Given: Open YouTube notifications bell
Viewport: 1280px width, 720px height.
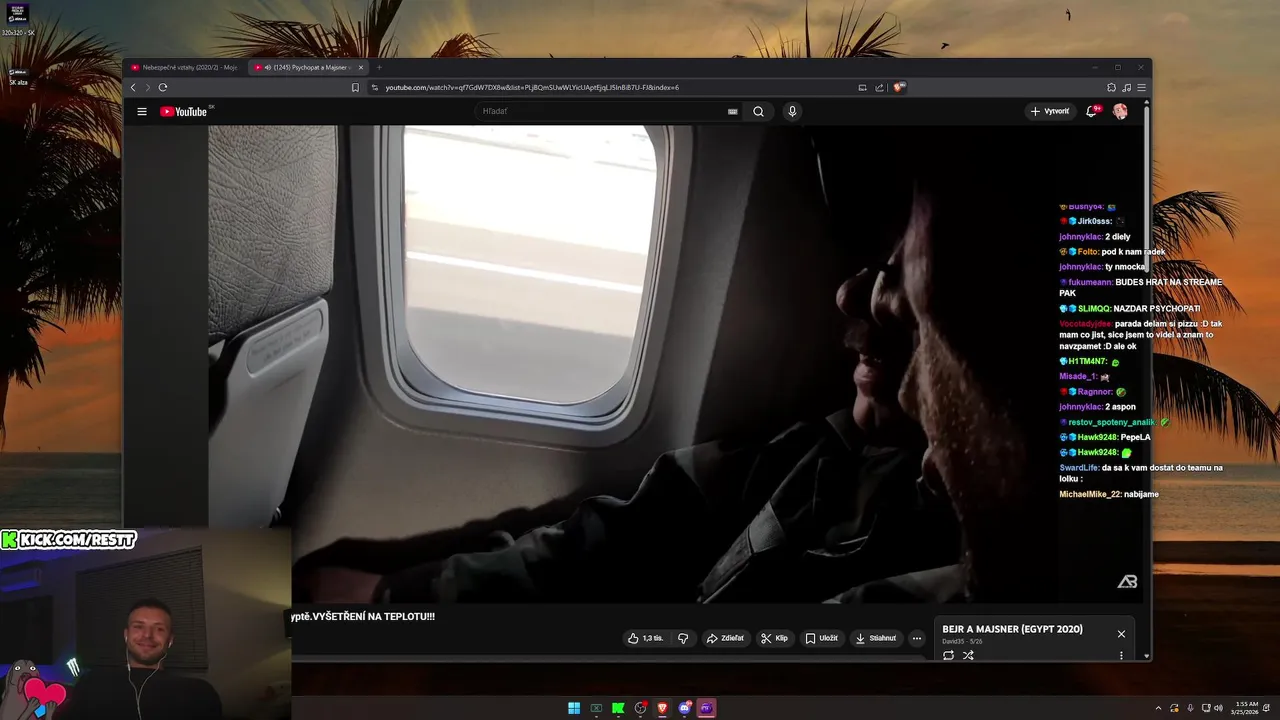Looking at the screenshot, I should pyautogui.click(x=1092, y=111).
